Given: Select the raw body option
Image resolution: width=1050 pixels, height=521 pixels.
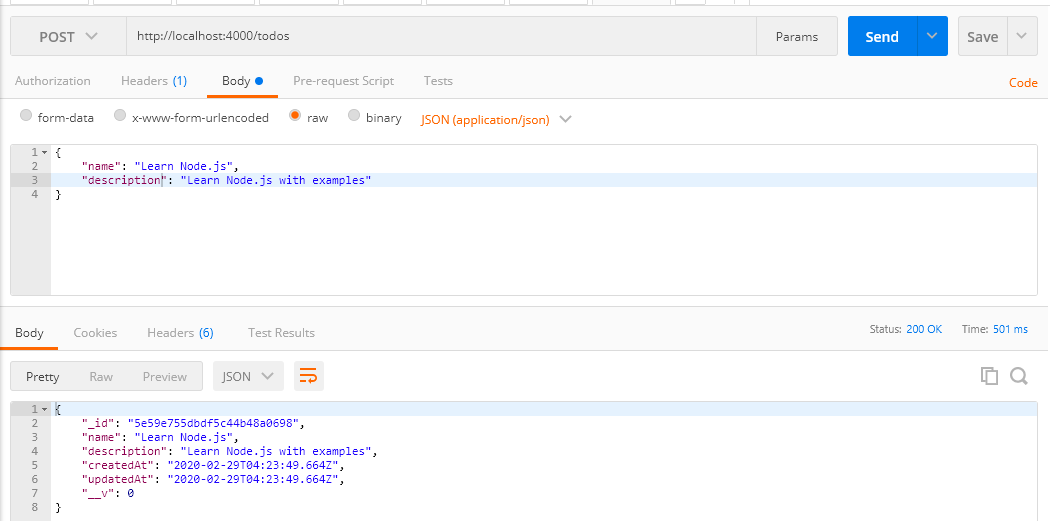Looking at the screenshot, I should pos(295,115).
